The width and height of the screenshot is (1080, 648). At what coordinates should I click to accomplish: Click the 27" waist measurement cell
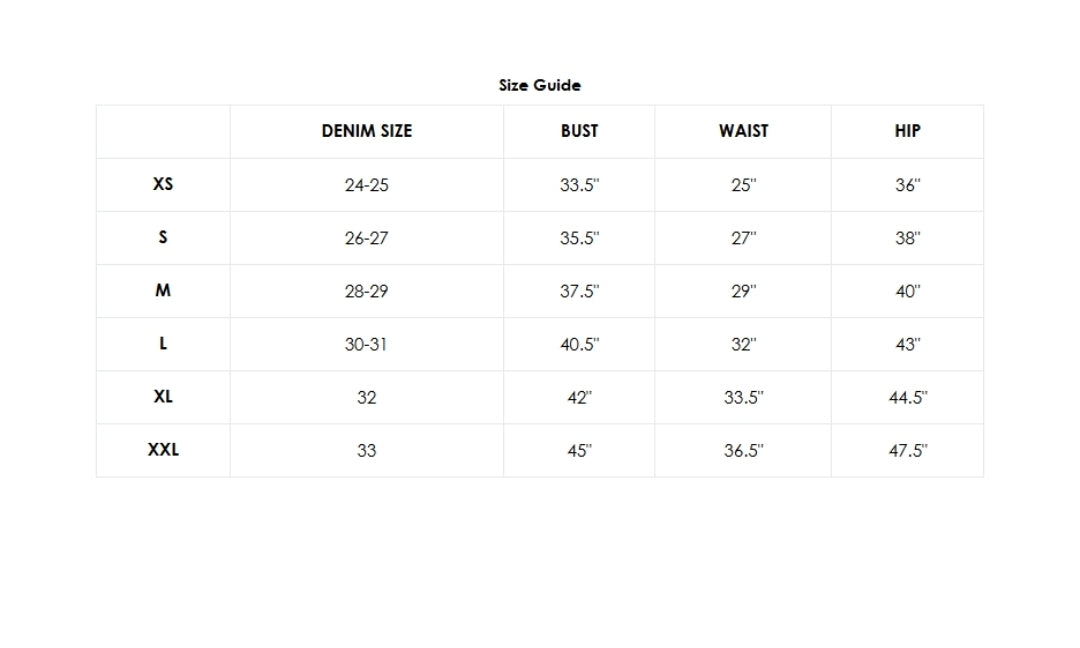(743, 238)
